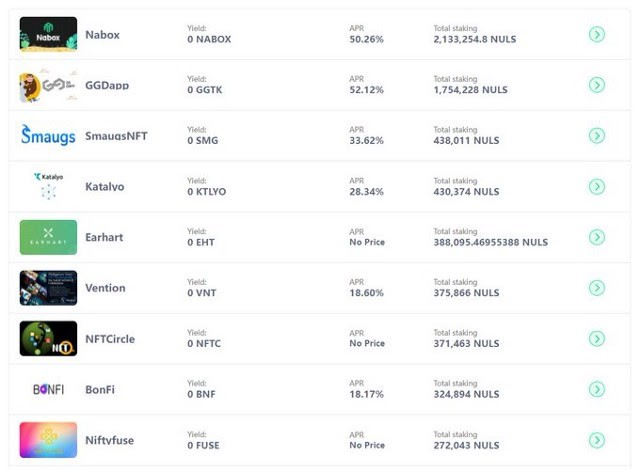Click the BonFi logo
640x470 pixels.
[49, 389]
